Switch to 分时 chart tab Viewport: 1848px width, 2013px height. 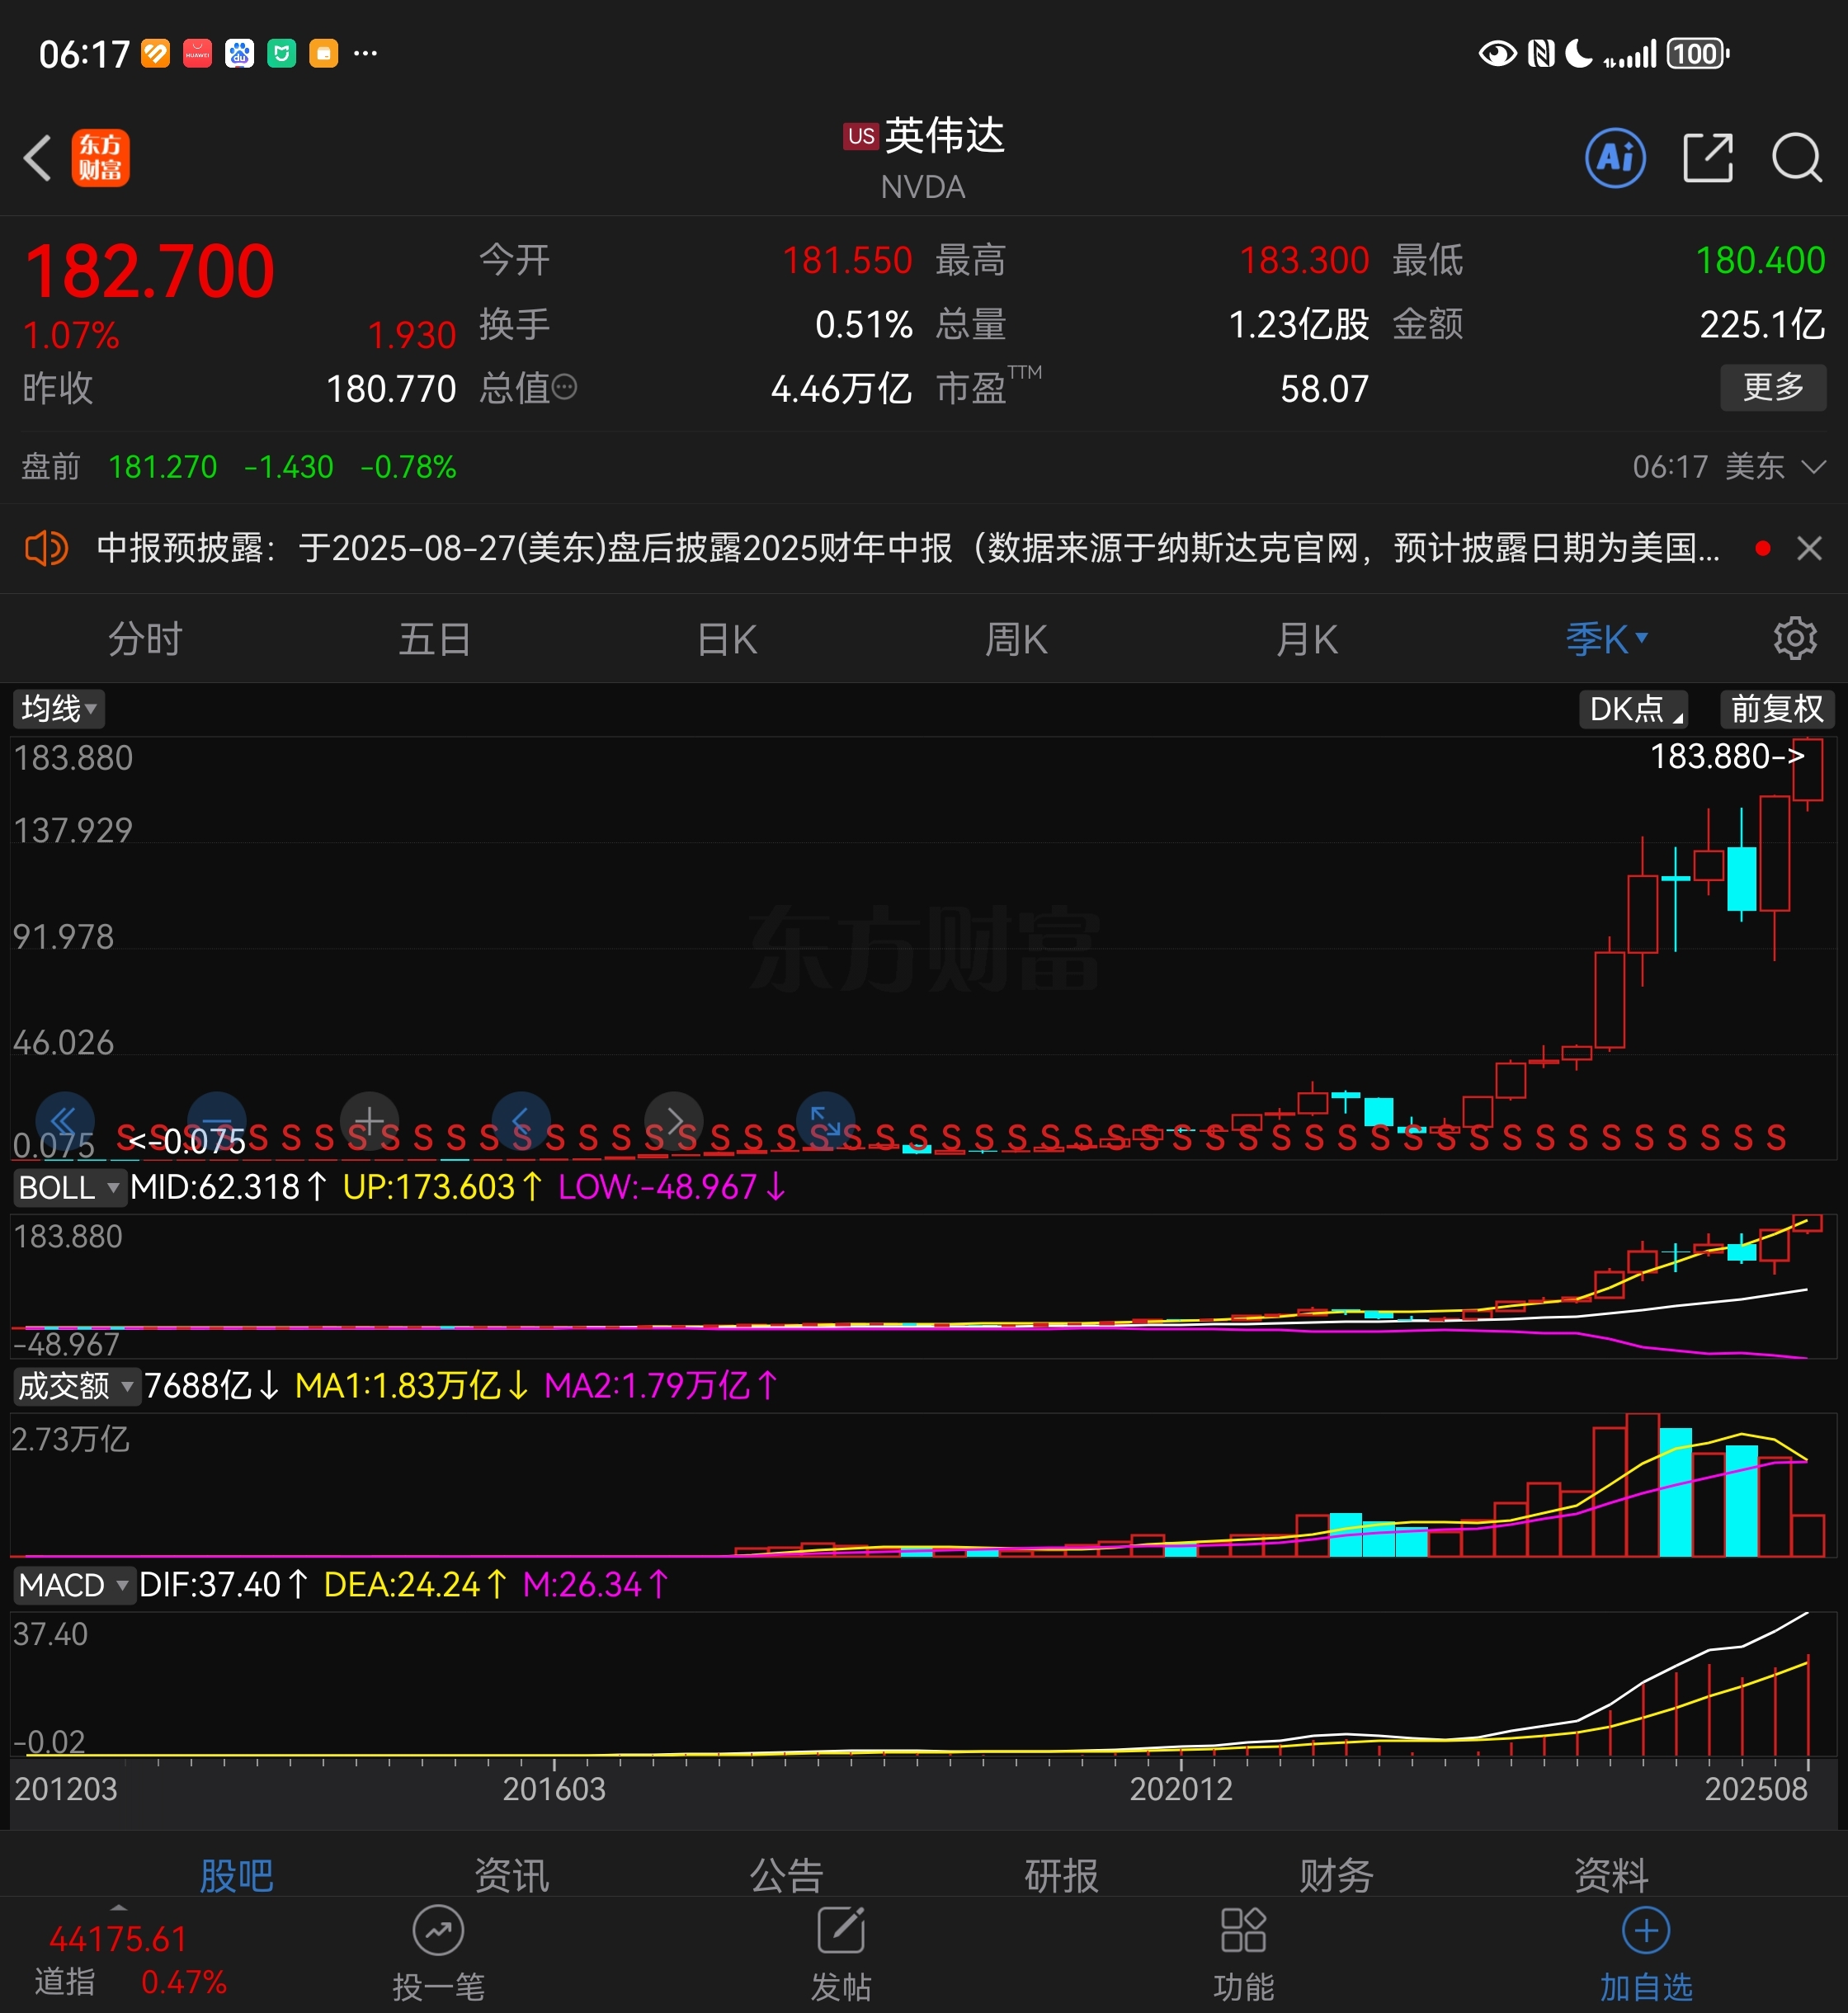pyautogui.click(x=146, y=639)
